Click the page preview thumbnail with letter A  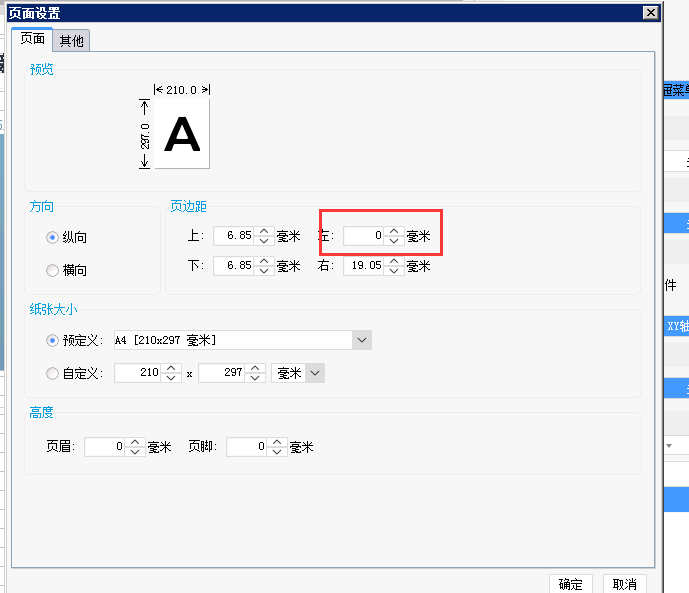click(x=182, y=134)
